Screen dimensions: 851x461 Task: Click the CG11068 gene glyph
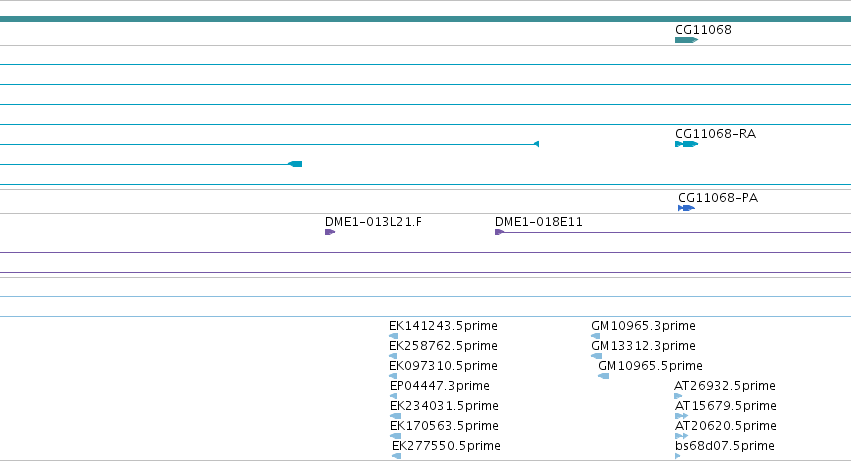687,40
